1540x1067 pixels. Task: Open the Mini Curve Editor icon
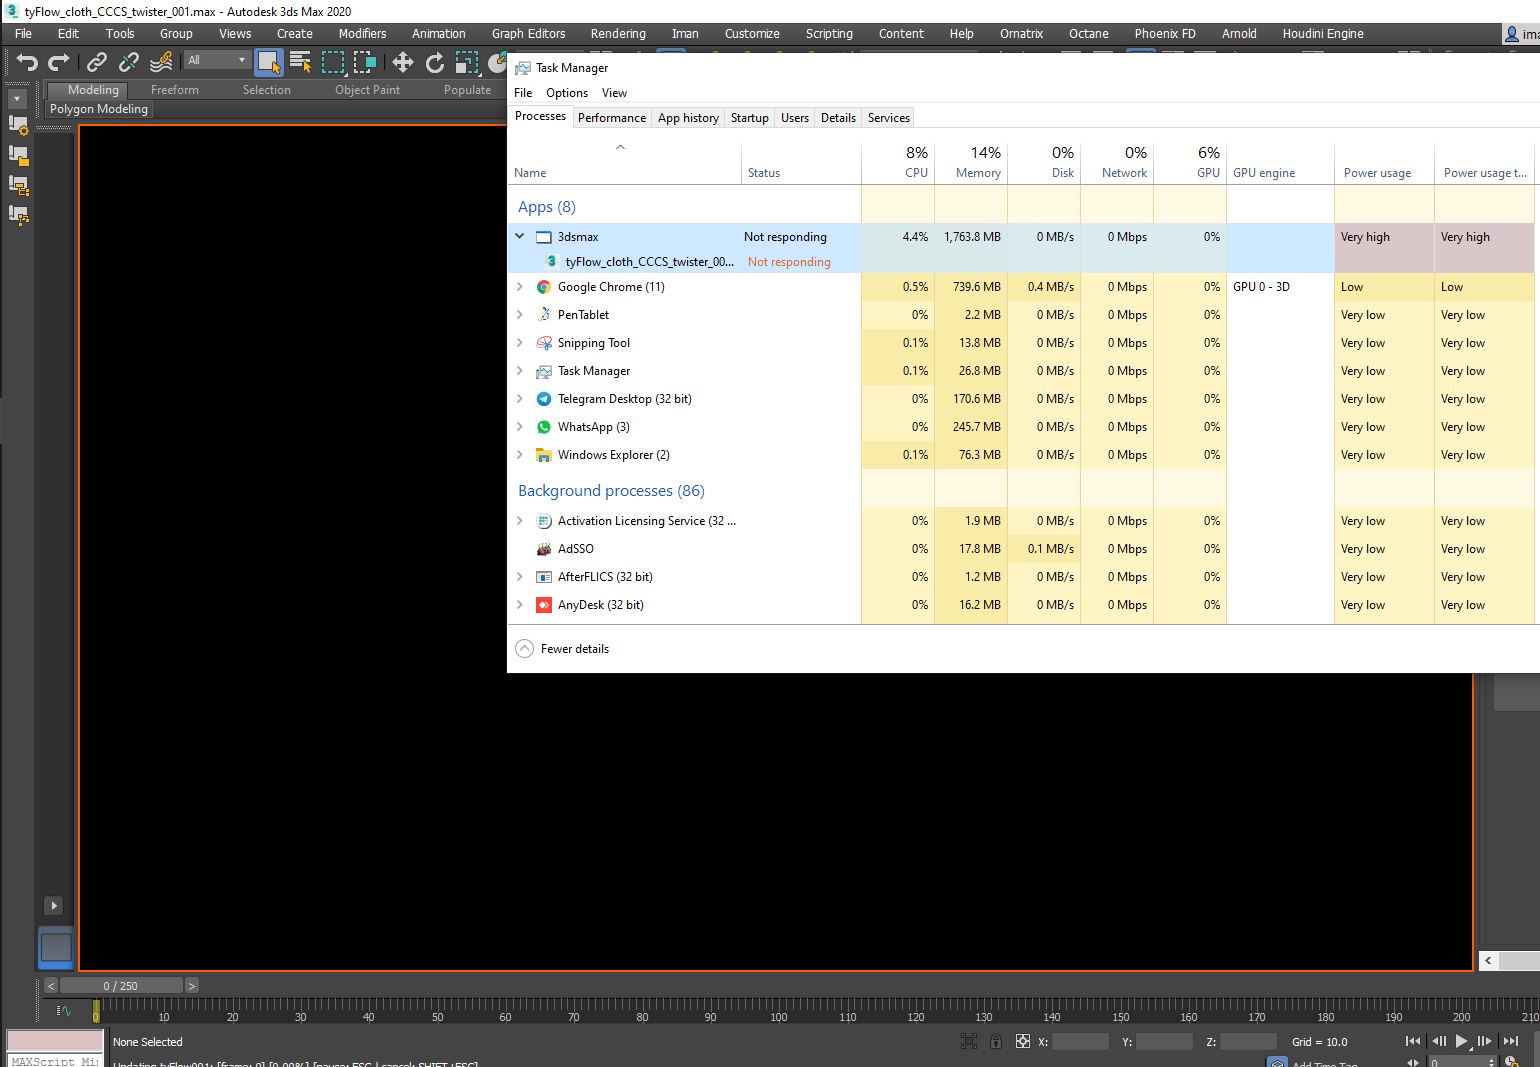(64, 1010)
